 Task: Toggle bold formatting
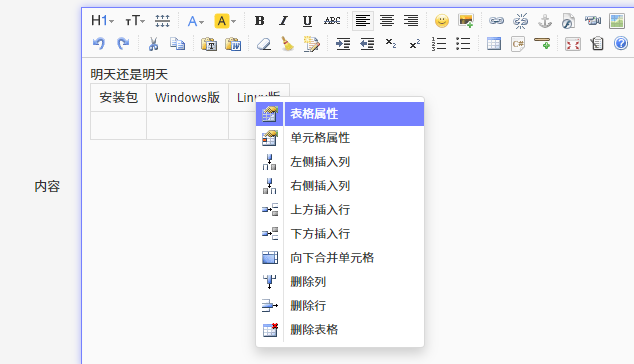(260, 21)
